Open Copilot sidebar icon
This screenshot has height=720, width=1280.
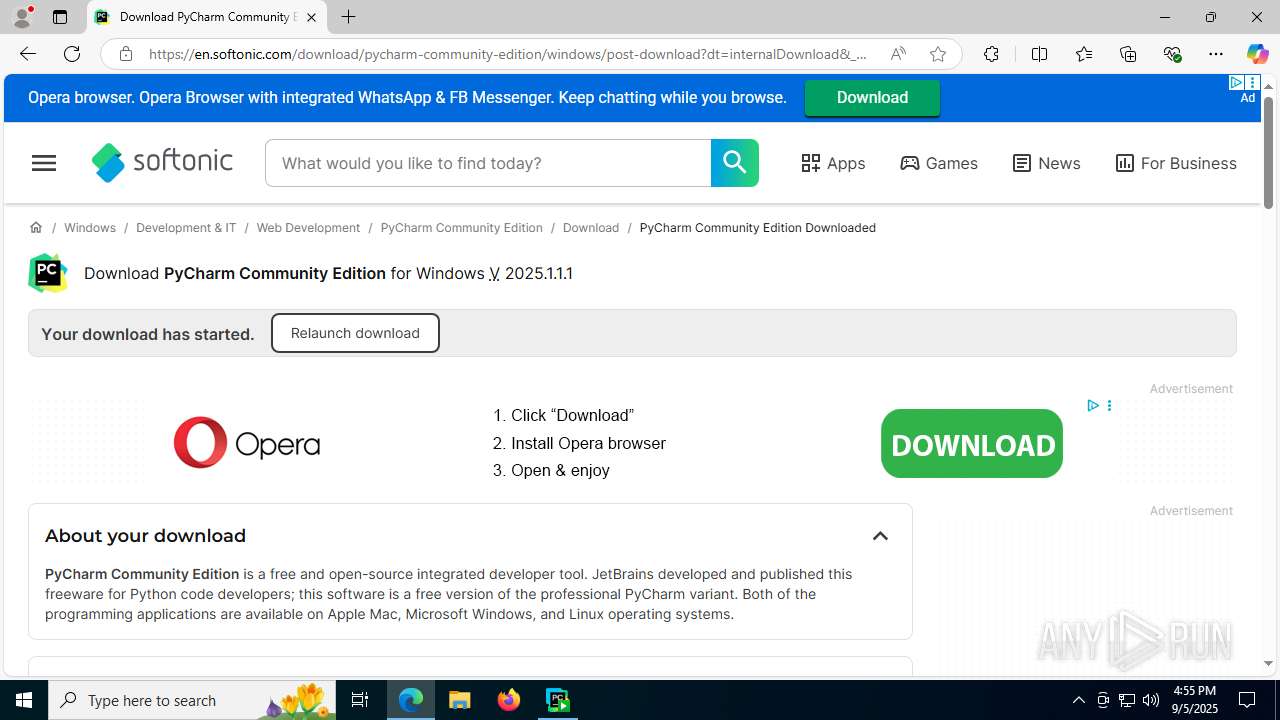pyautogui.click(x=1257, y=54)
